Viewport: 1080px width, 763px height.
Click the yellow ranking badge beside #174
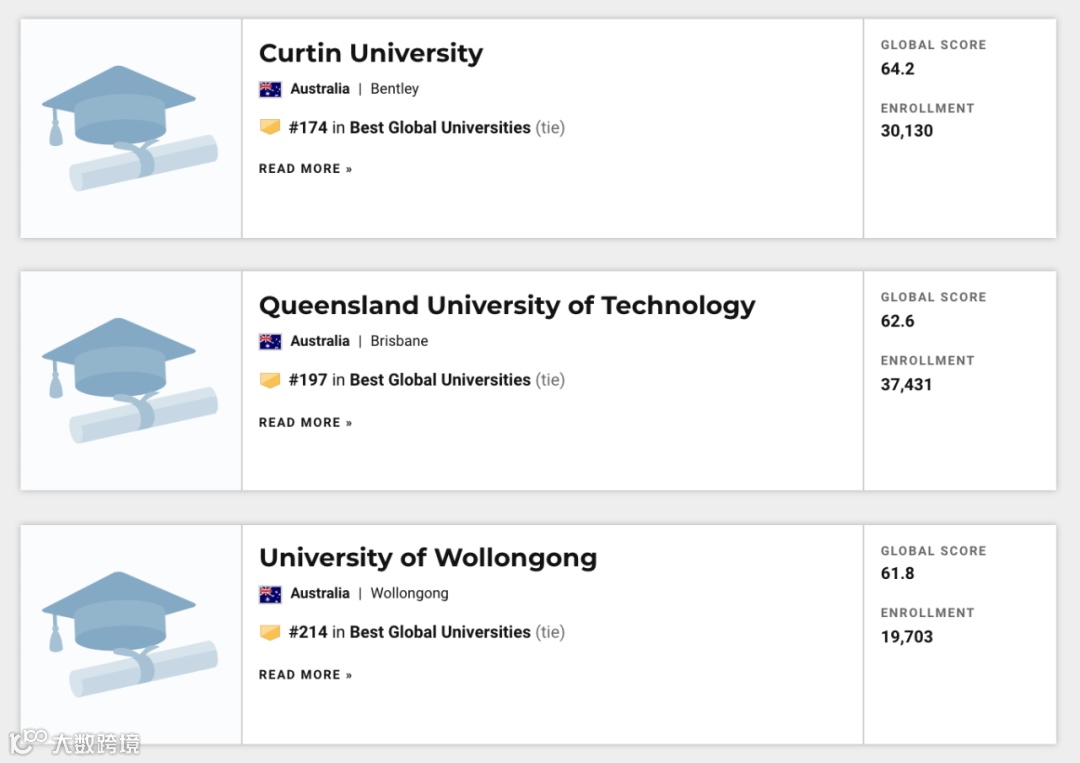click(270, 127)
